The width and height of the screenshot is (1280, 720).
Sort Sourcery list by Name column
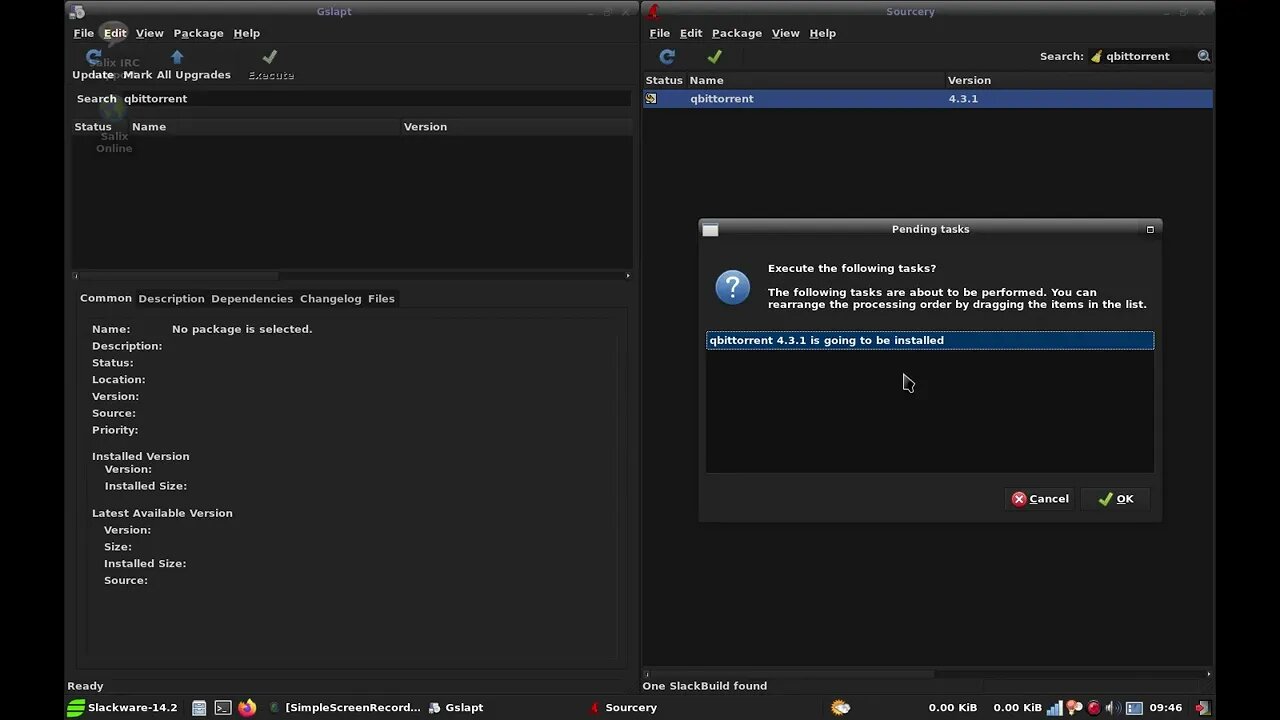816,80
